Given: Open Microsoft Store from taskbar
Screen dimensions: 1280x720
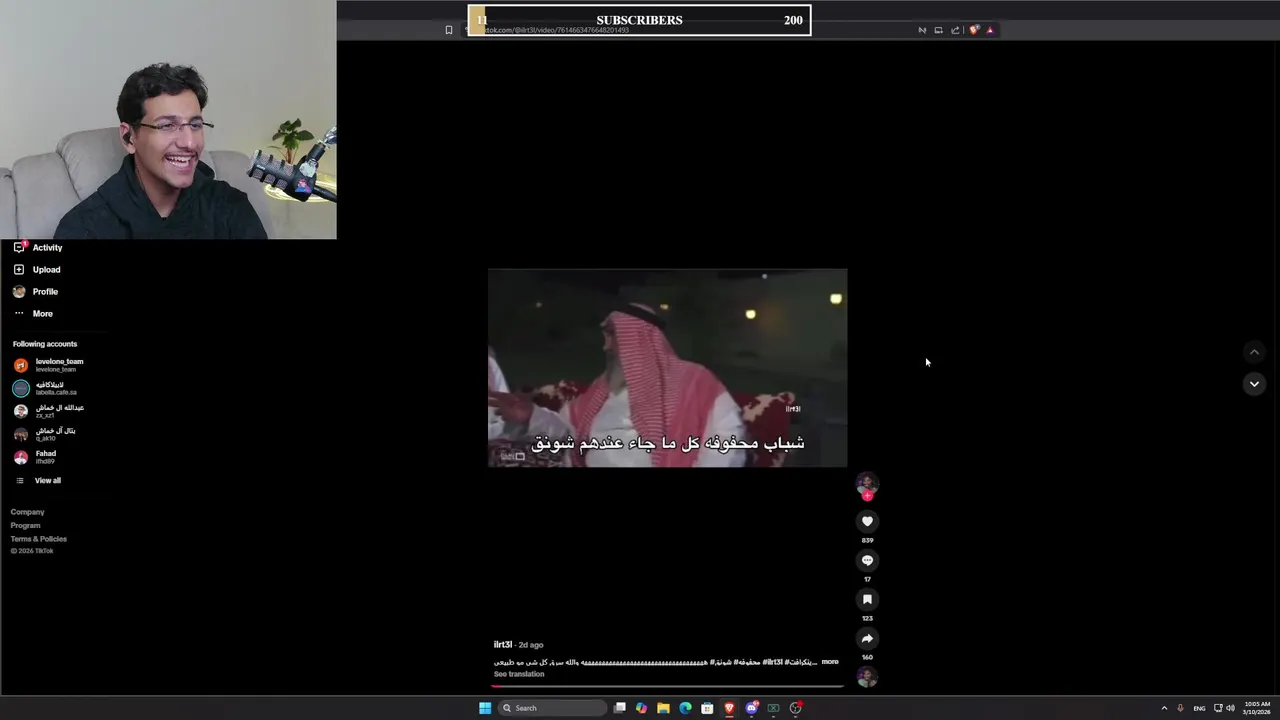Looking at the screenshot, I should pyautogui.click(x=707, y=708).
